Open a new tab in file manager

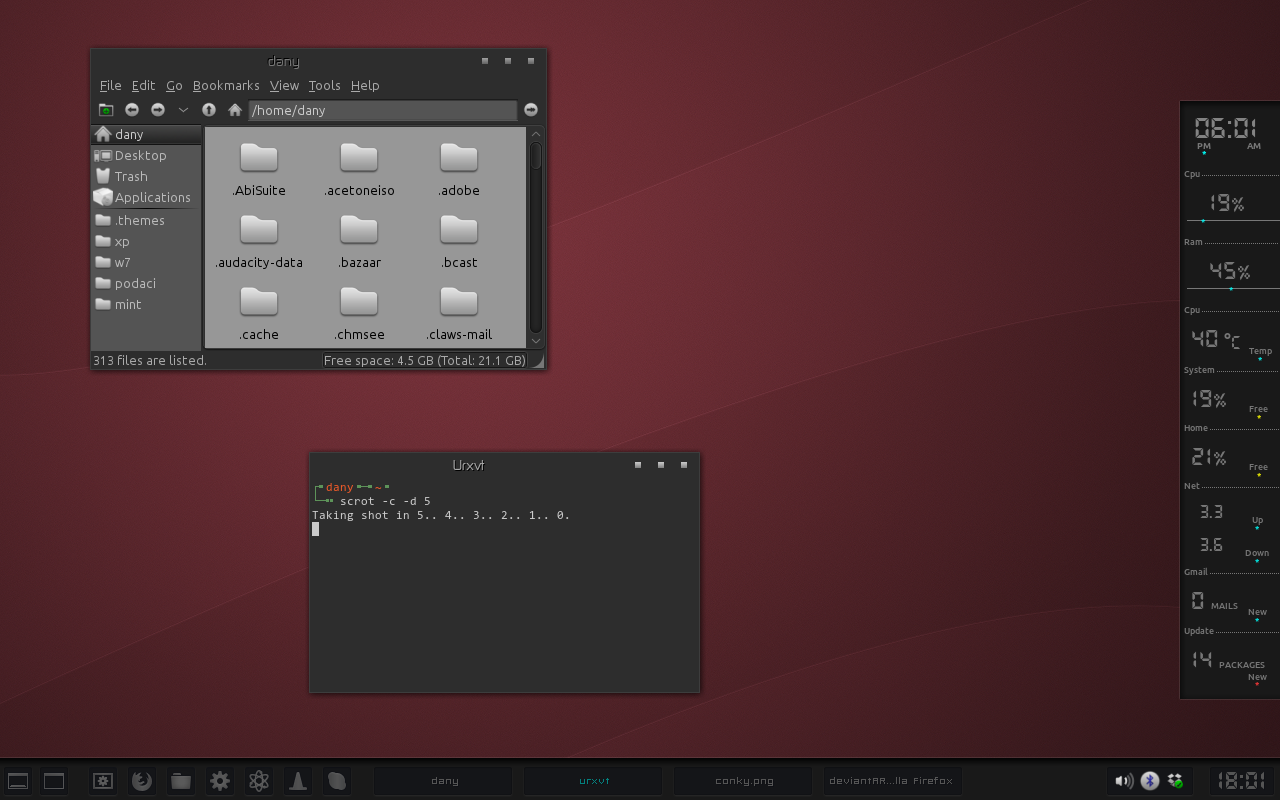(106, 110)
